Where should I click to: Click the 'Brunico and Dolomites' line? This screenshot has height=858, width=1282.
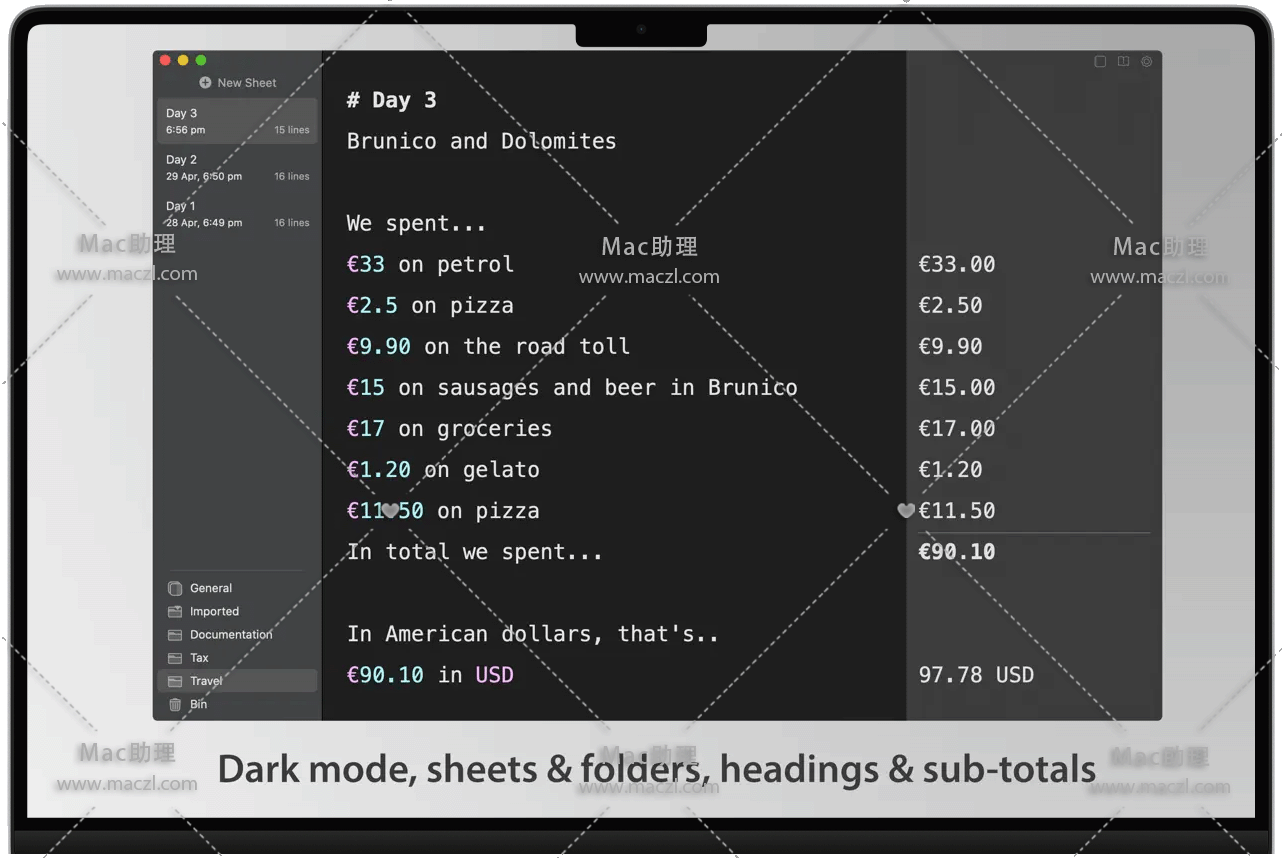(481, 141)
